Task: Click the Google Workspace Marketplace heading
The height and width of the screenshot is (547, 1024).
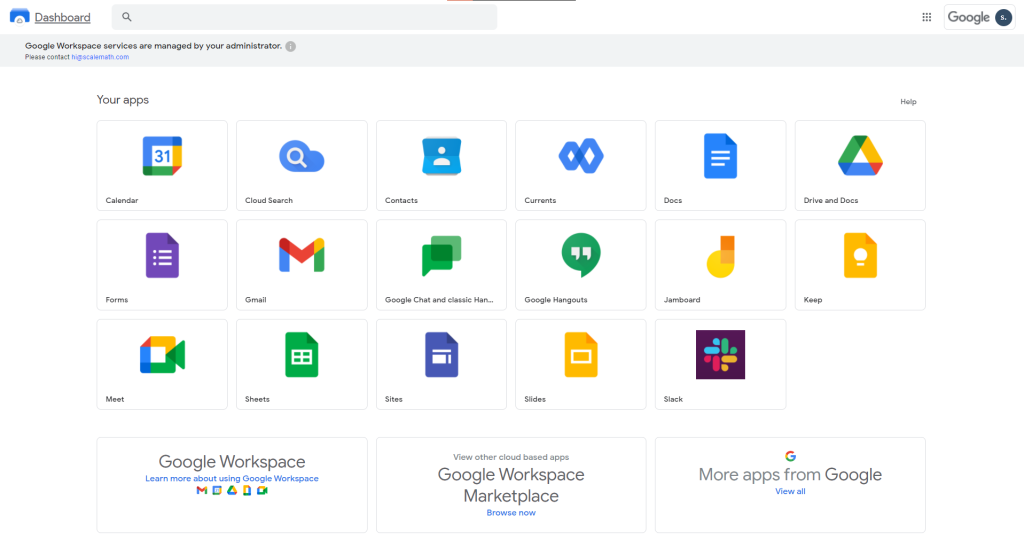Action: point(511,485)
